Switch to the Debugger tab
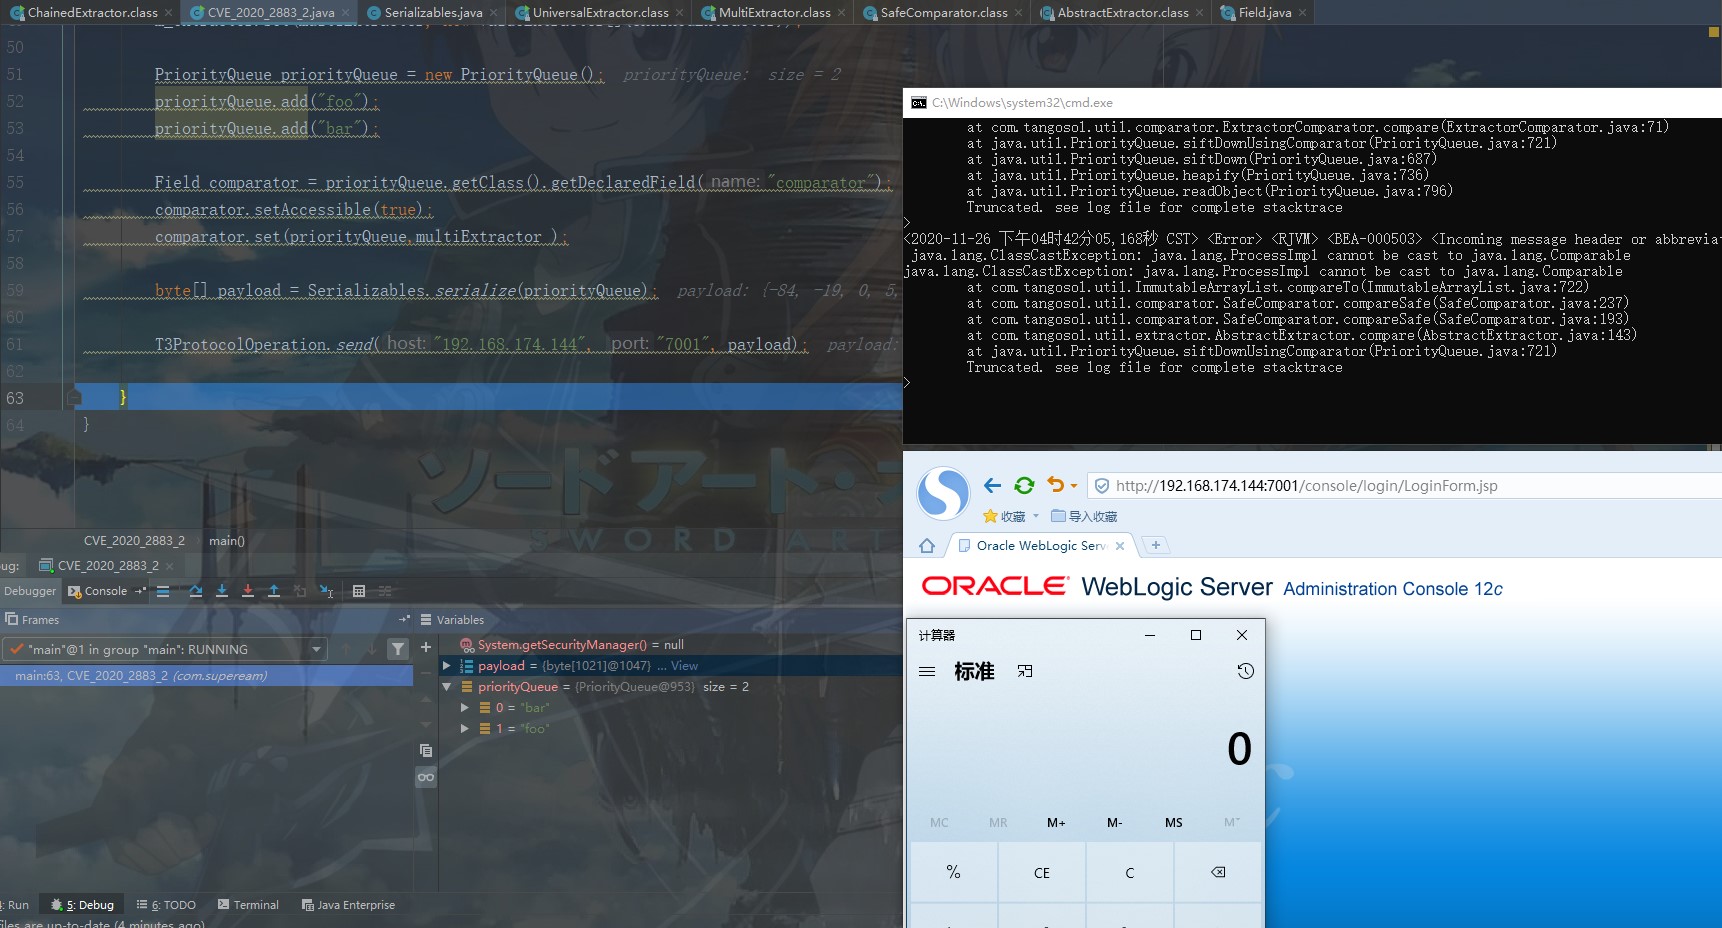Image resolution: width=1722 pixels, height=928 pixels. click(30, 591)
